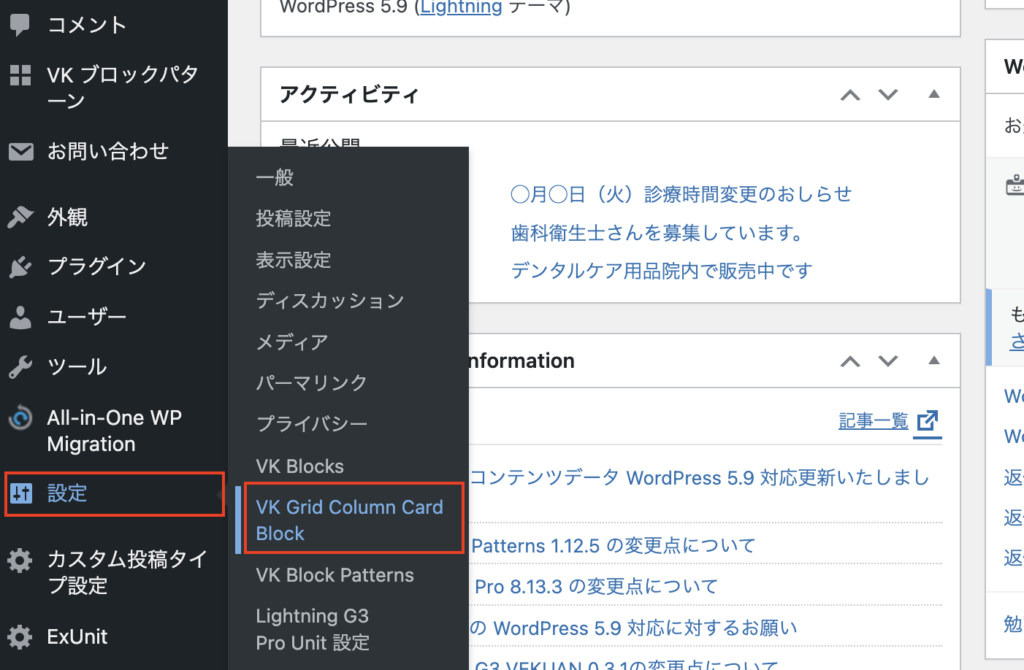Move the Information panel down

pyautogui.click(x=888, y=361)
